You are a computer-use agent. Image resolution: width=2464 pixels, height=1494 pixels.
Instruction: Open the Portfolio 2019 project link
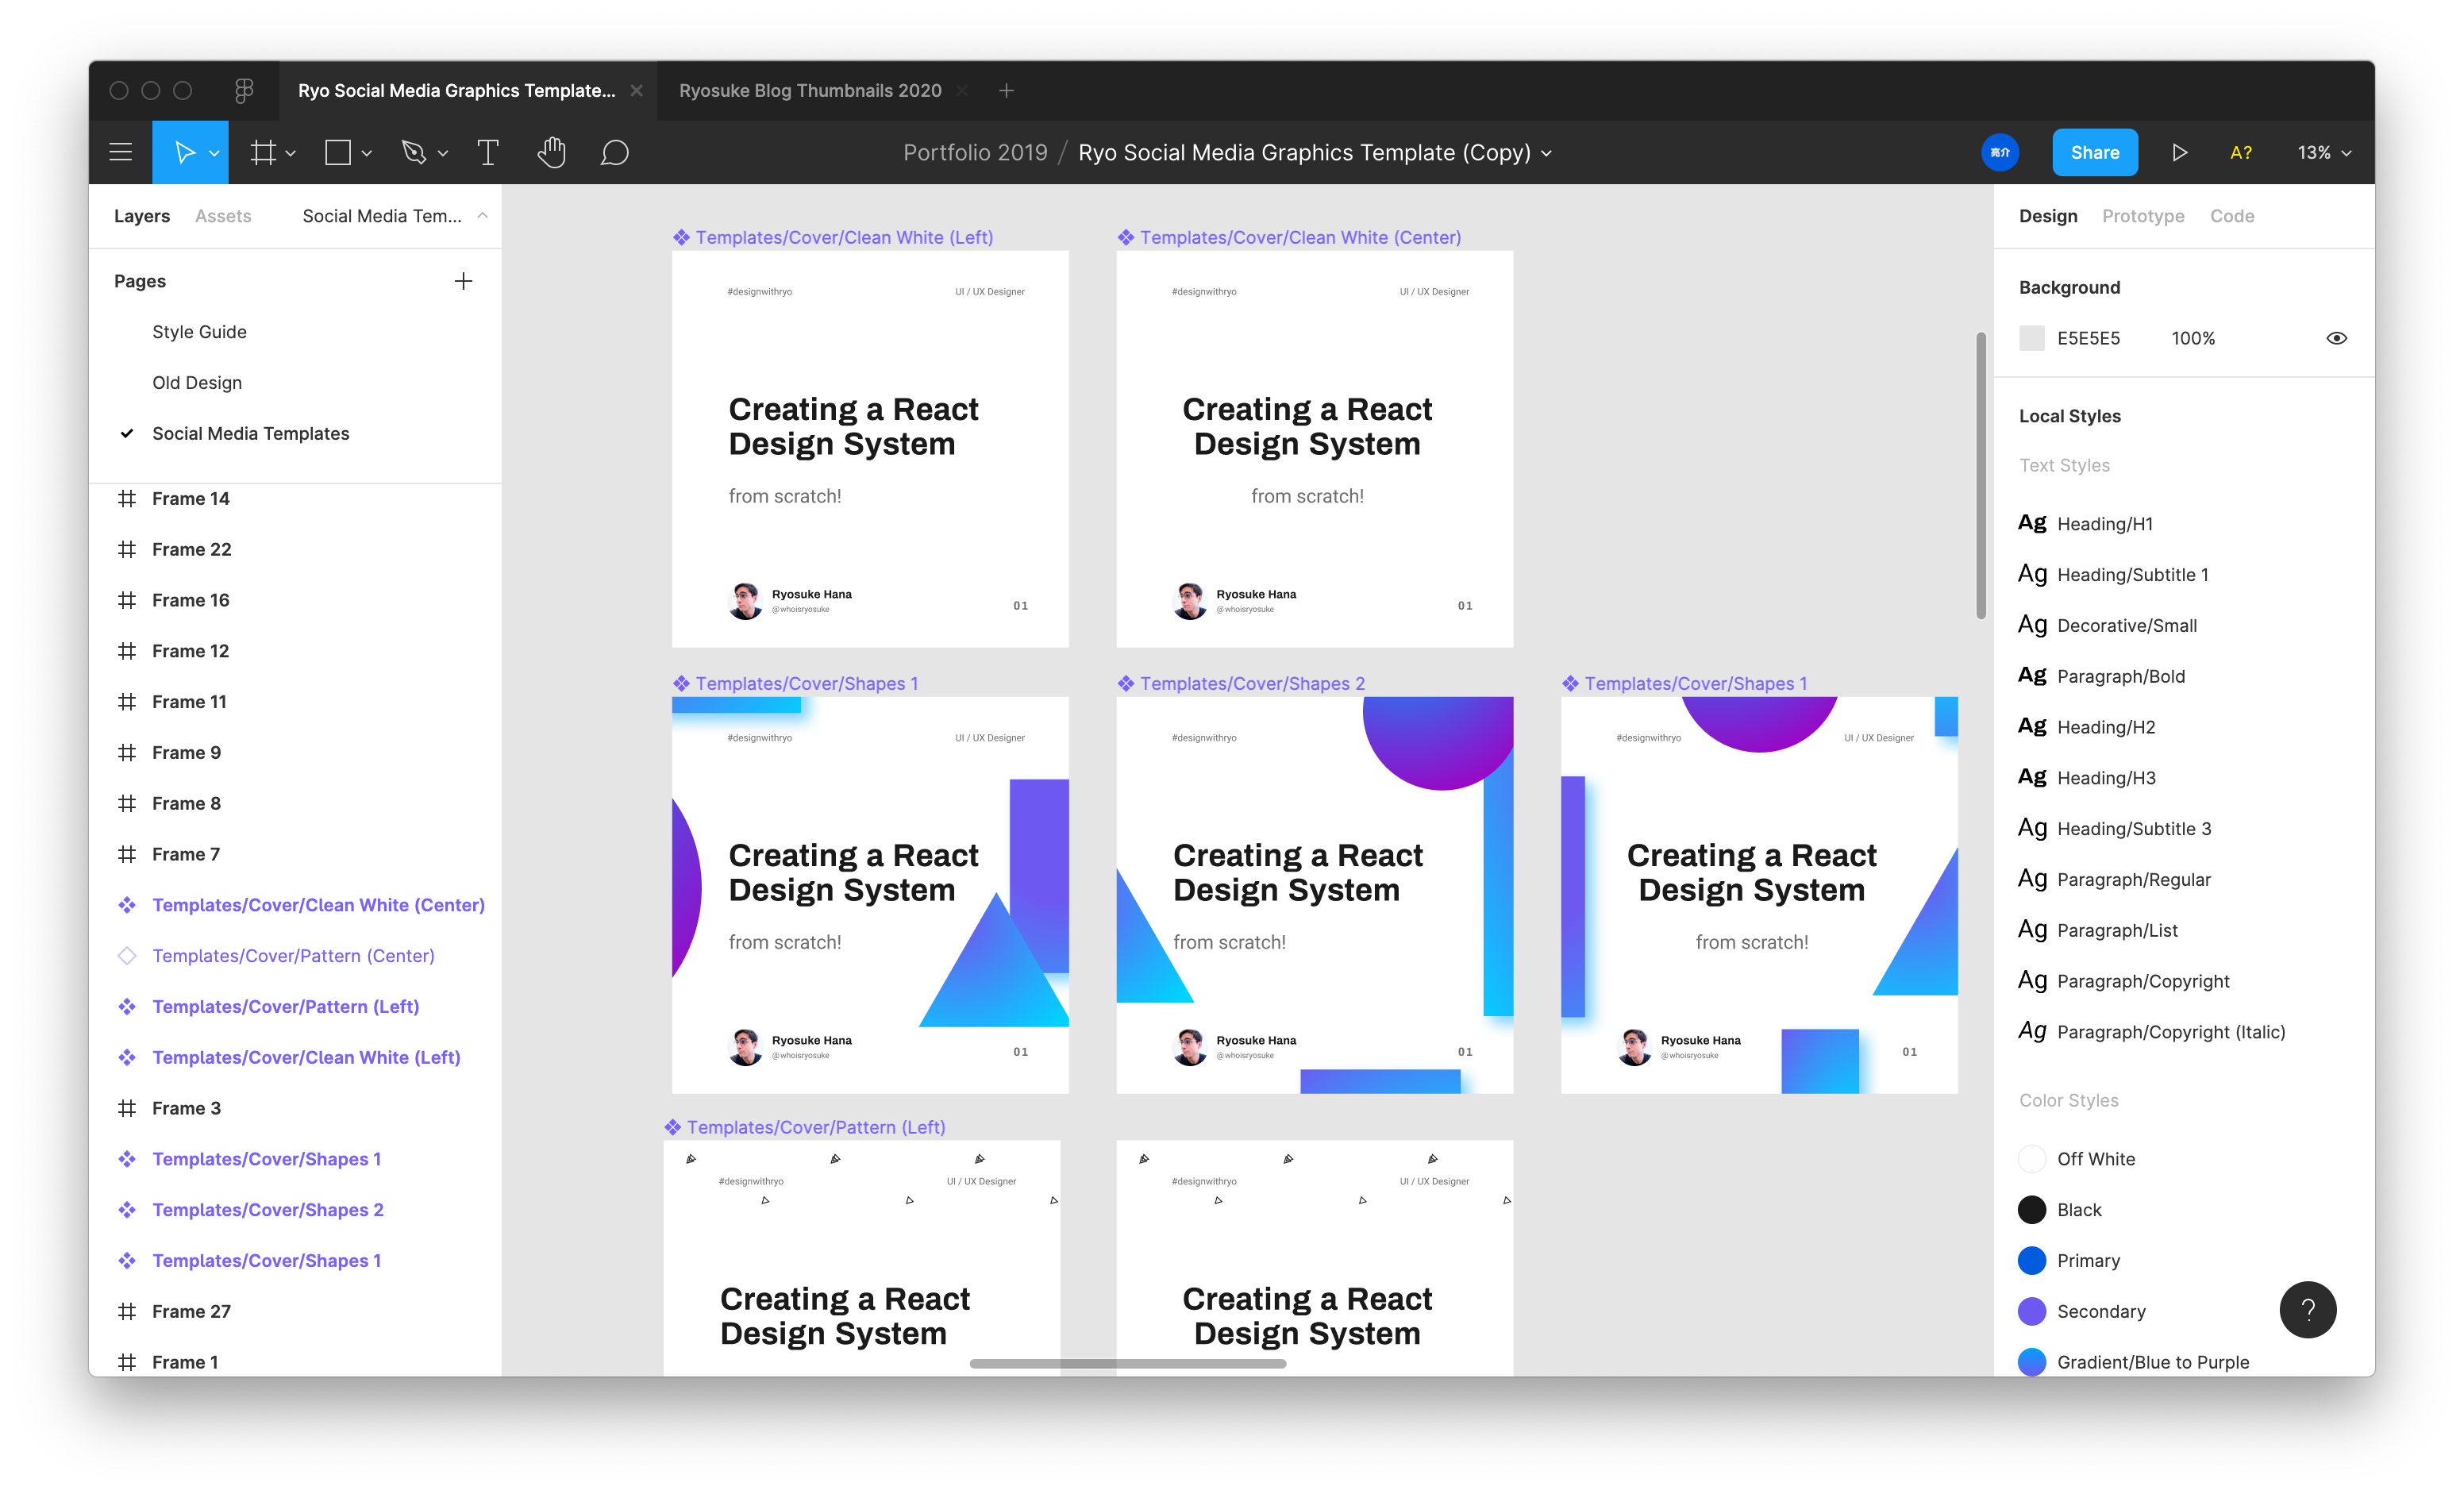tap(975, 152)
